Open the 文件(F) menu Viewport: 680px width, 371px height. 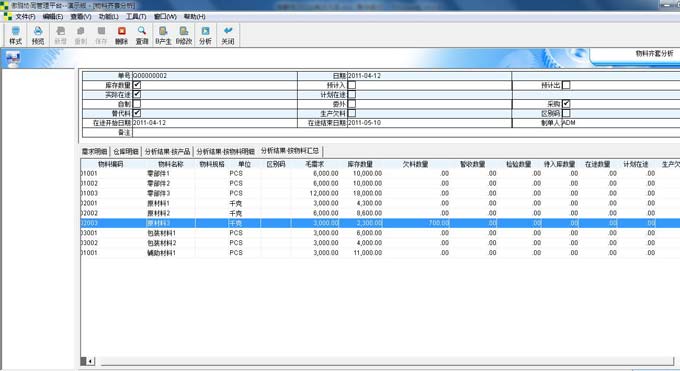point(25,16)
